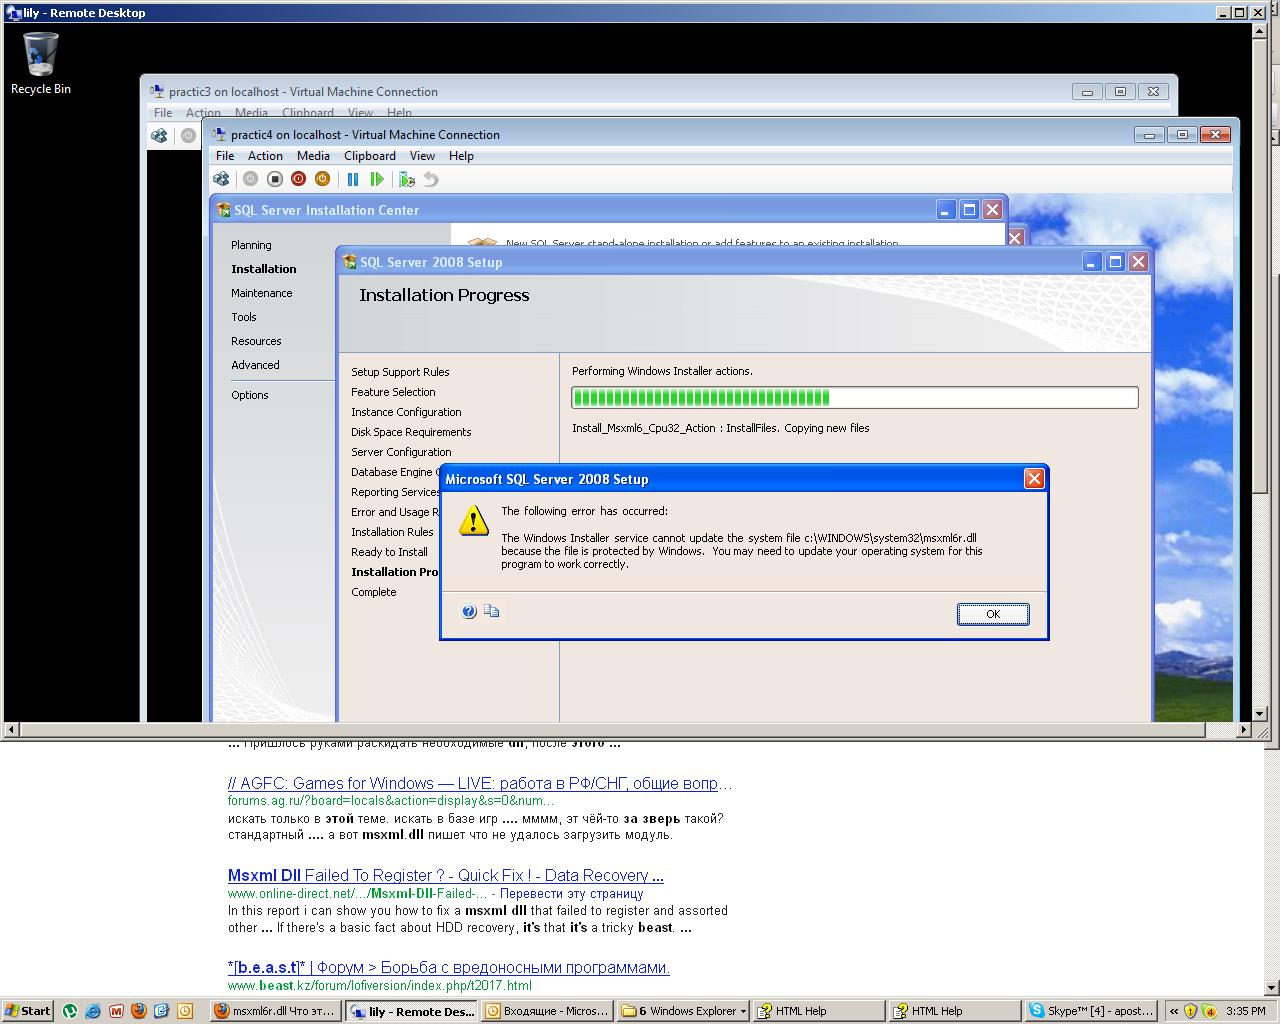This screenshot has width=1280, height=1024.
Task: Switch to first HTML Help taskbar button
Action: 819,1011
